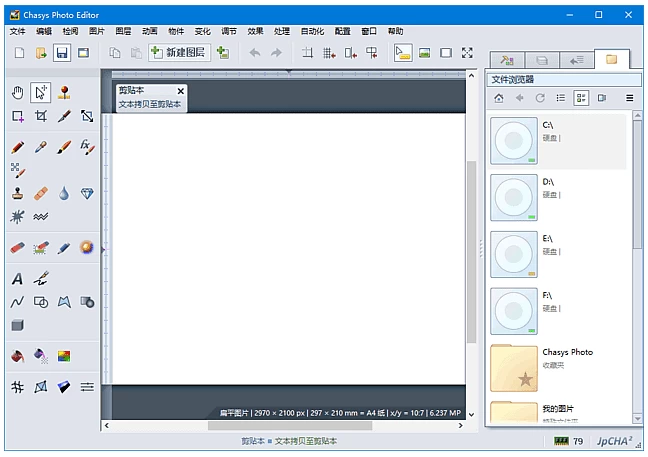Image resolution: width=648 pixels, height=457 pixels.
Task: Choose the Clone Stamp tool
Action: [x=18, y=193]
